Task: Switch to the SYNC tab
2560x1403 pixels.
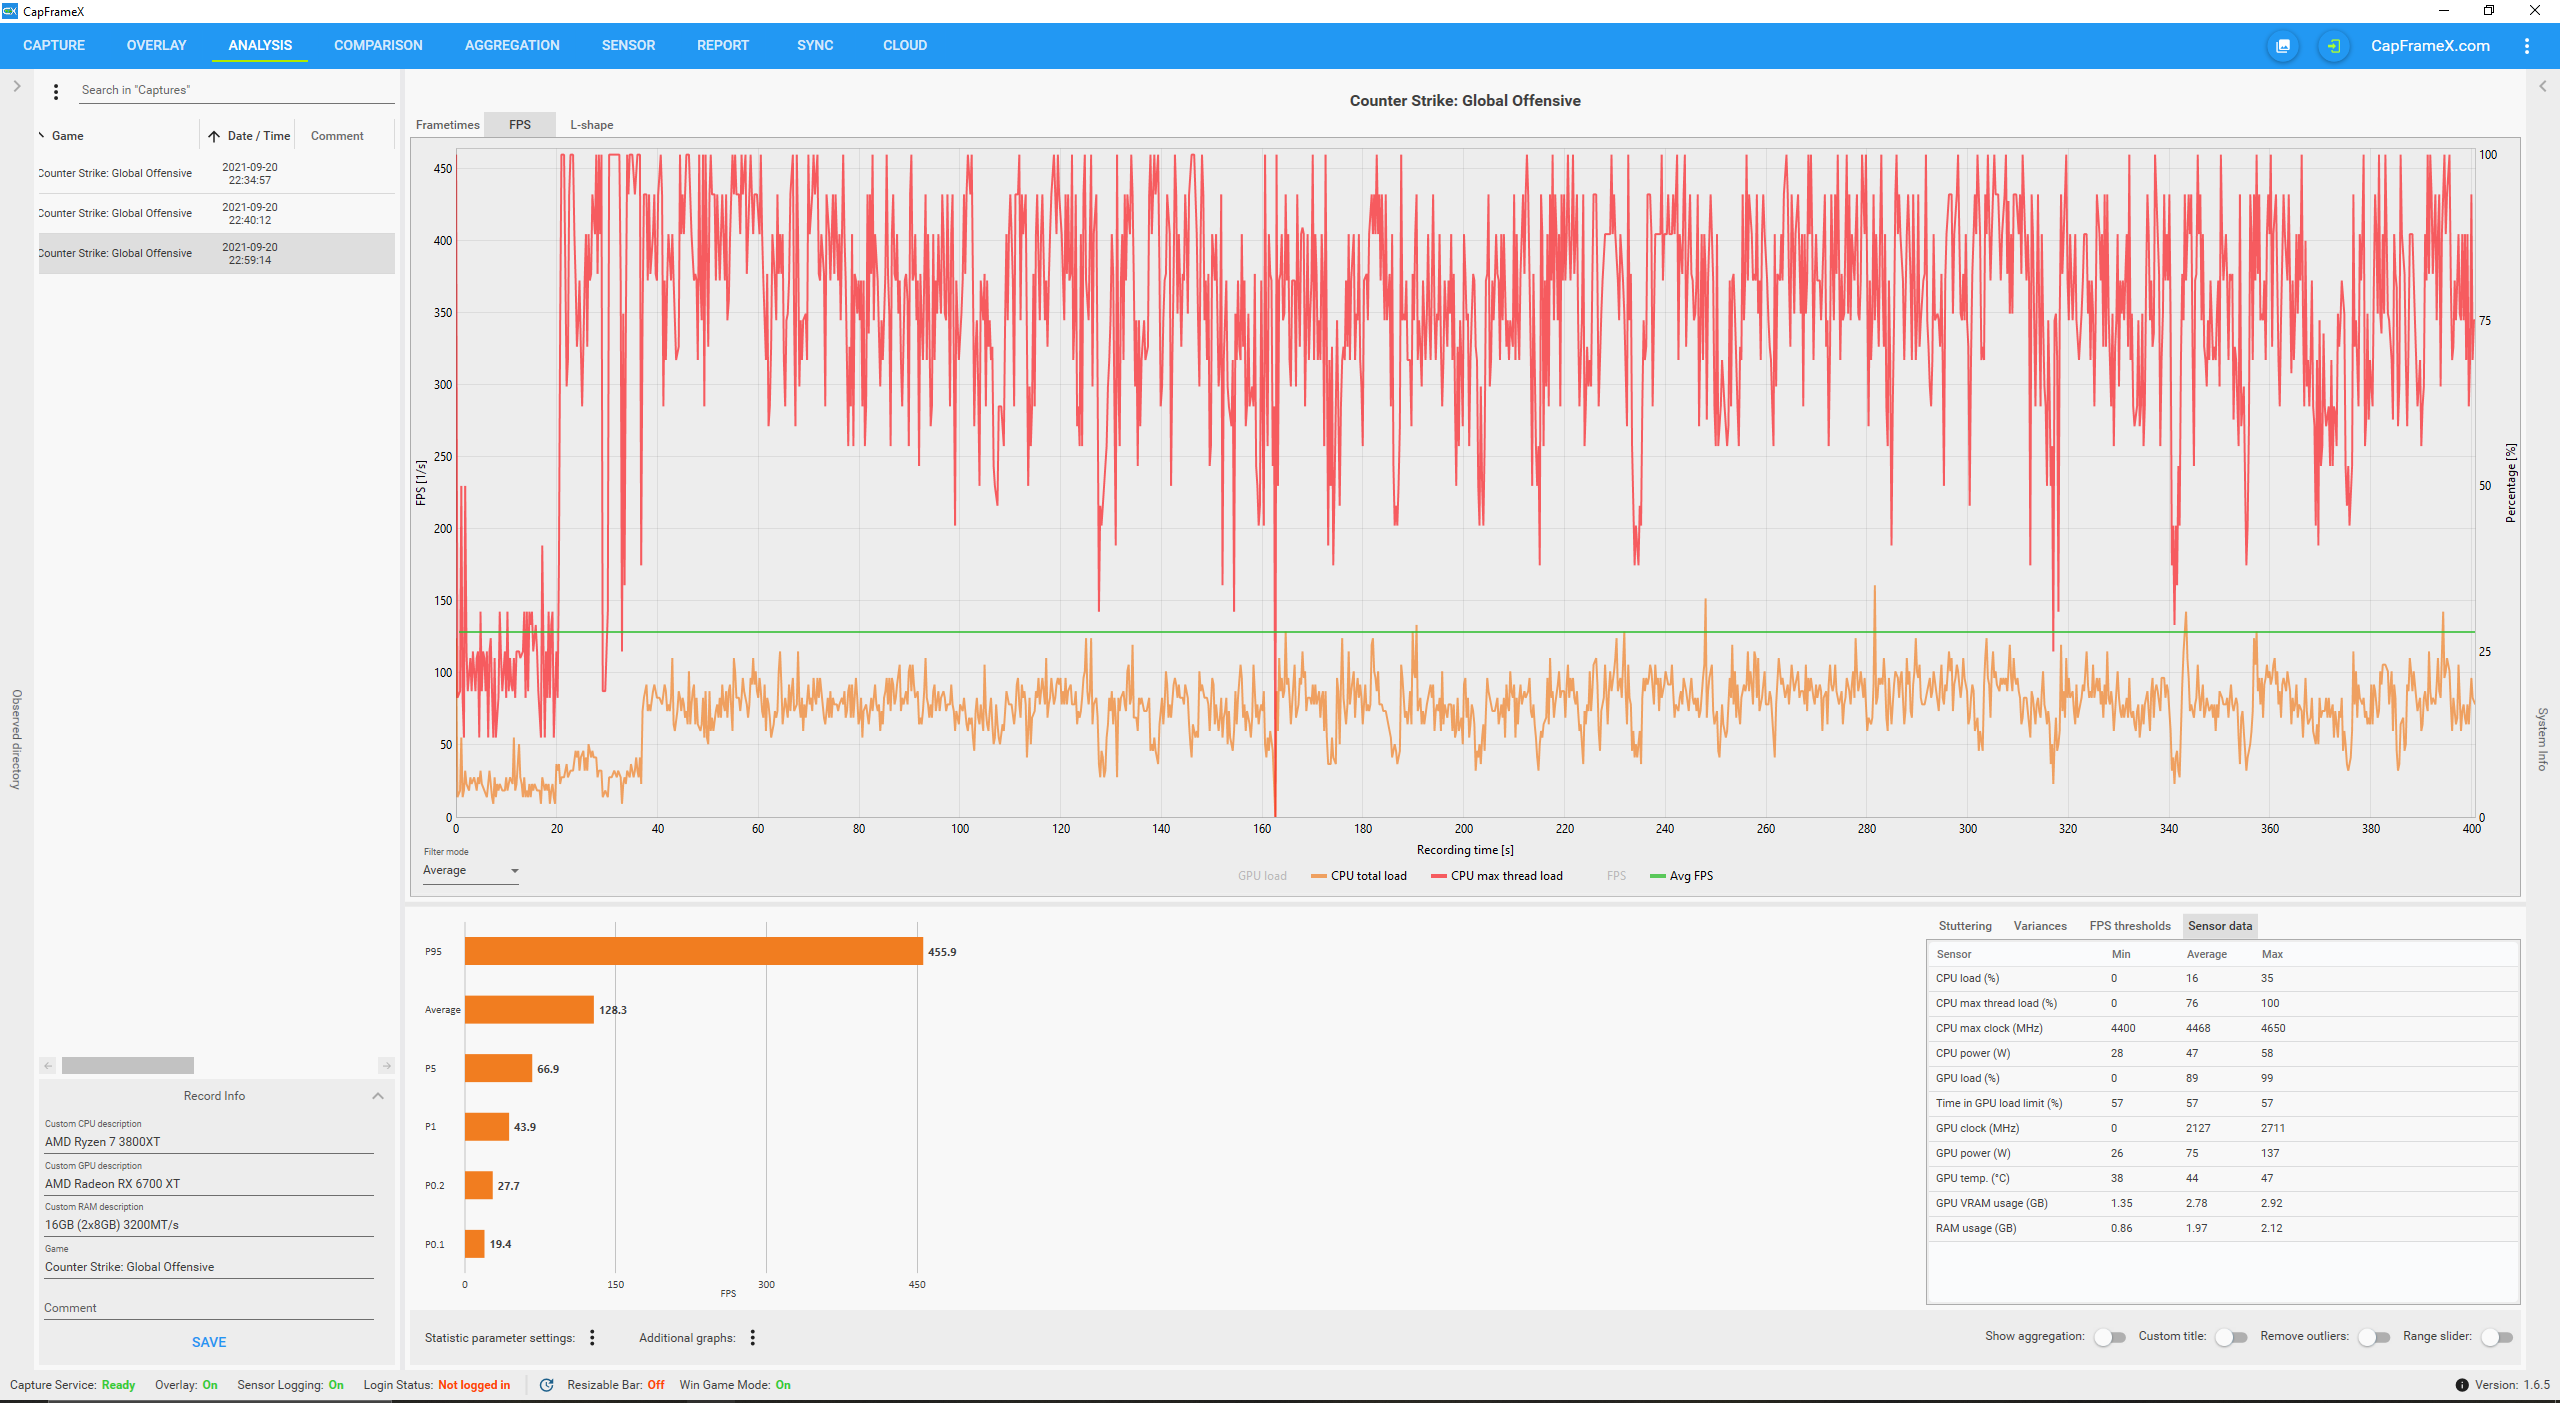Action: point(815,46)
